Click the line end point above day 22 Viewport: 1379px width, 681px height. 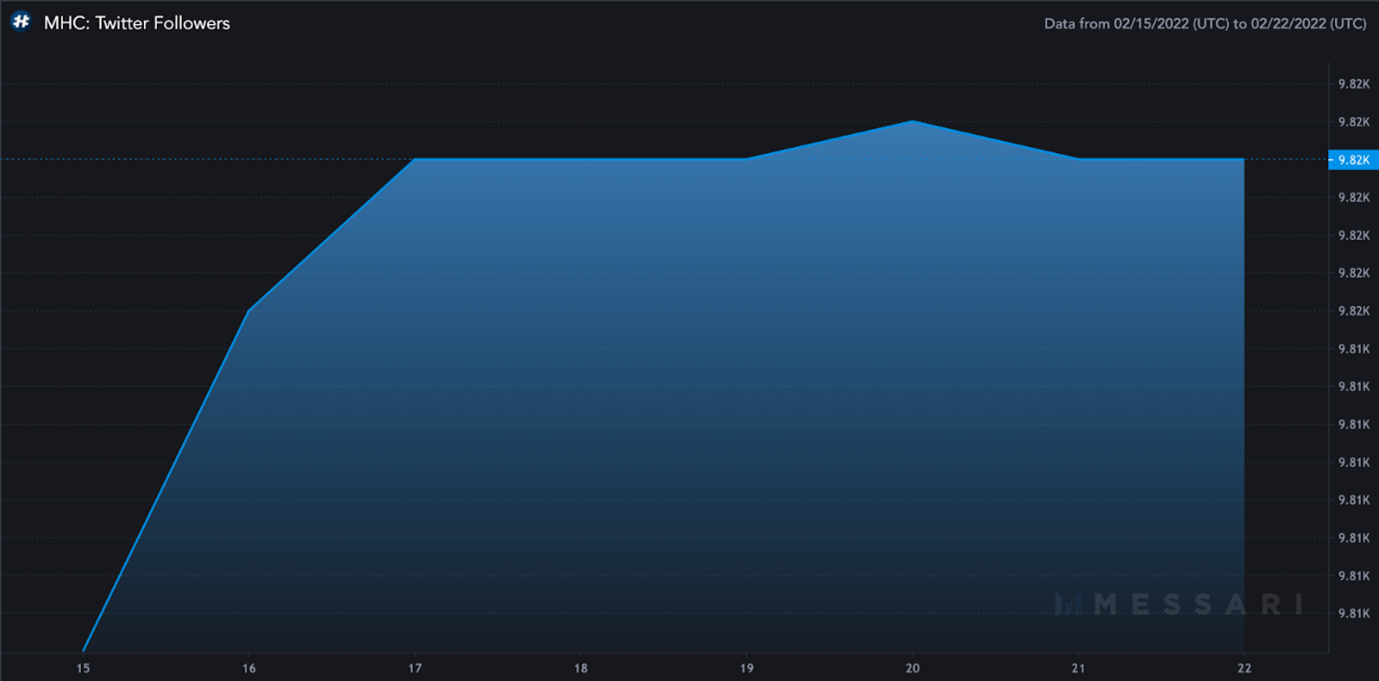tap(1243, 159)
